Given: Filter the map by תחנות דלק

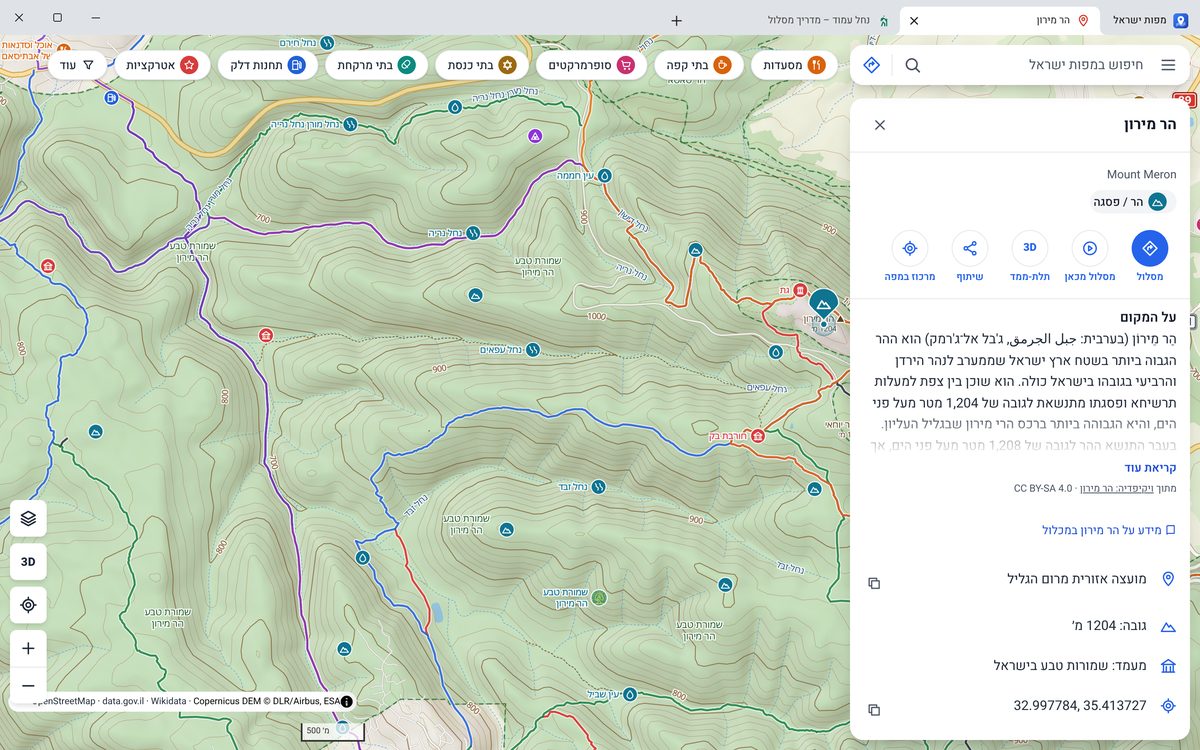Looking at the screenshot, I should coord(266,65).
